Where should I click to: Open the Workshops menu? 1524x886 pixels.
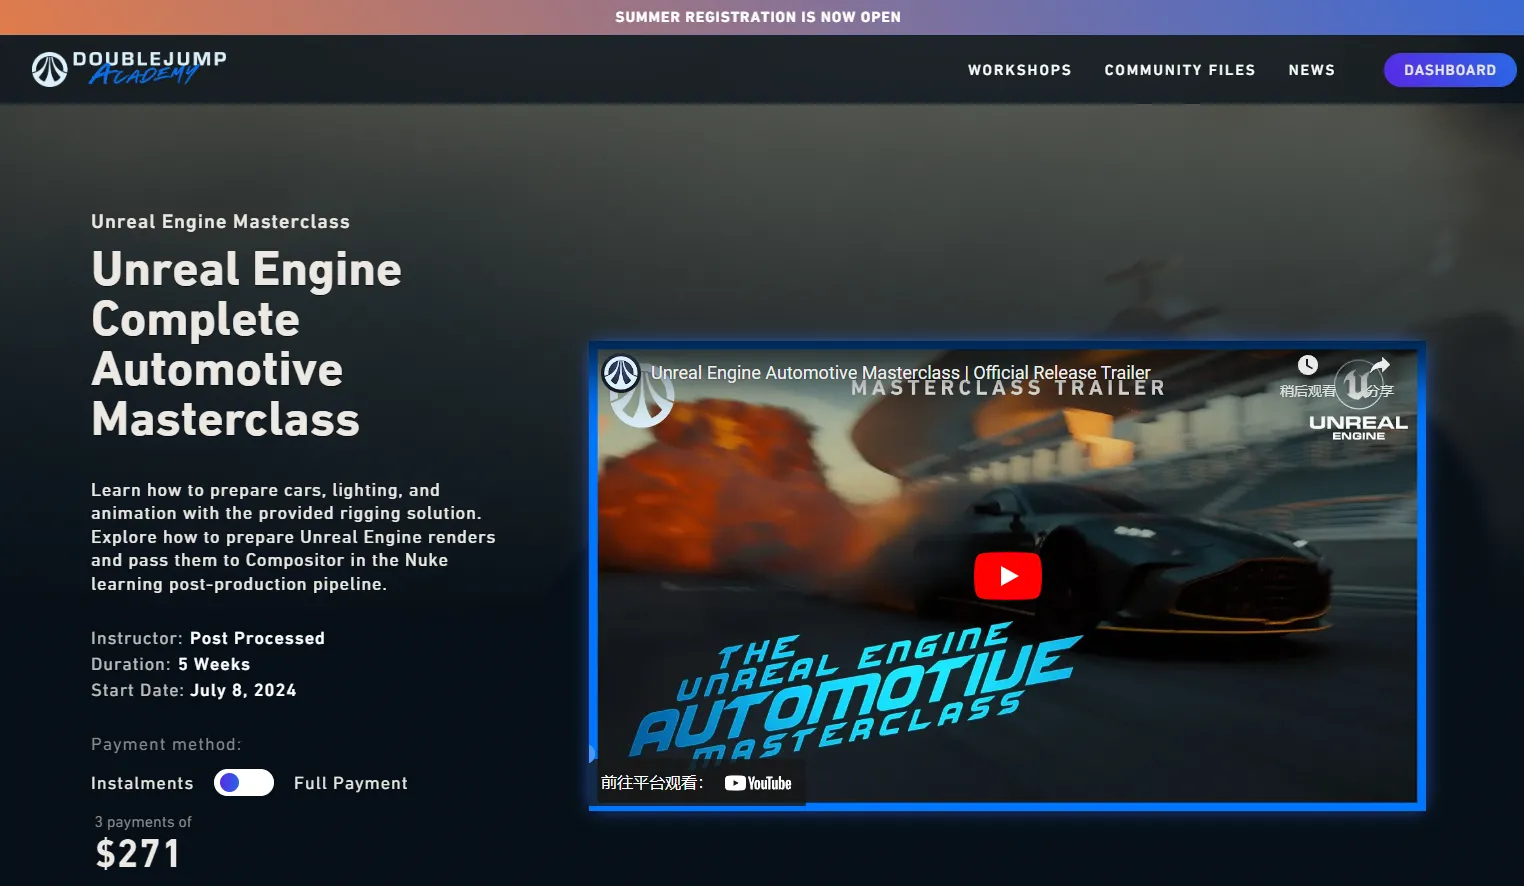1019,70
